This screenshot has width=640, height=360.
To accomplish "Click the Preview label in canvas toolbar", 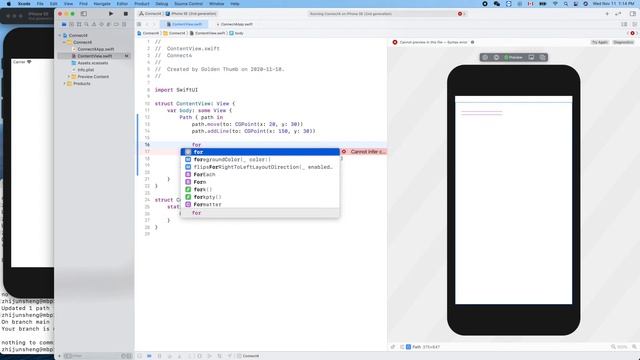I will coord(513,58).
